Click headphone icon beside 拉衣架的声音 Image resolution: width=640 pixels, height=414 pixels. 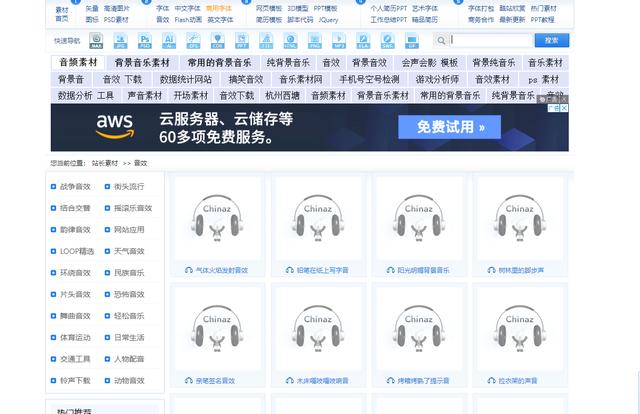pyautogui.click(x=491, y=381)
